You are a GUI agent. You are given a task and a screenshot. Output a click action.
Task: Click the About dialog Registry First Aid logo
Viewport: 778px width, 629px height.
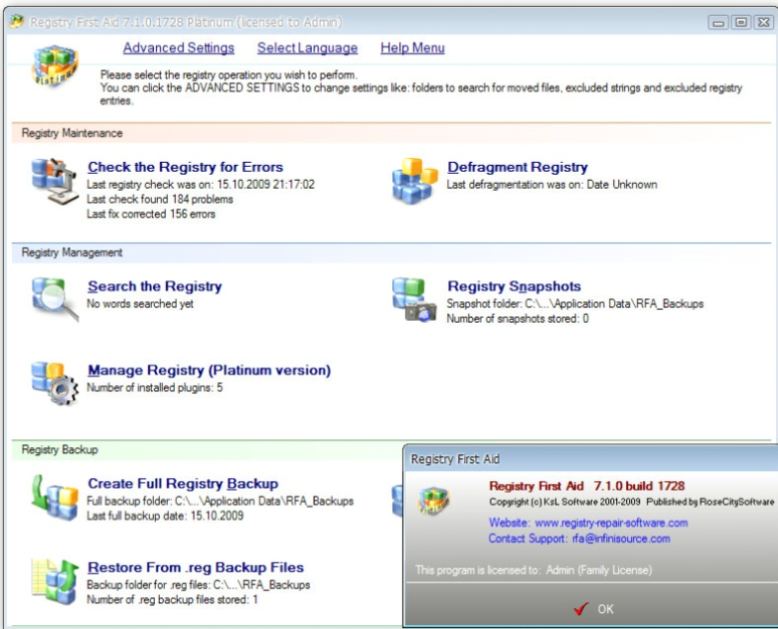pos(433,500)
